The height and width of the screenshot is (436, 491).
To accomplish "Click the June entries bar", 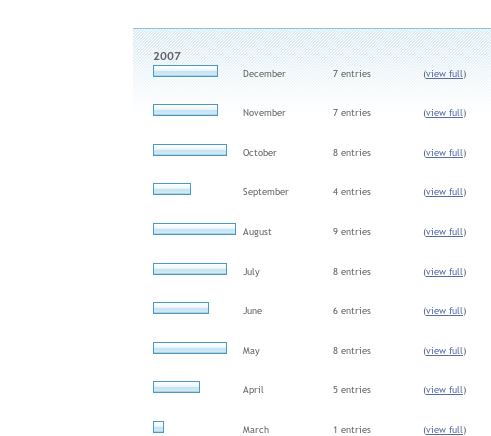I will [181, 308].
